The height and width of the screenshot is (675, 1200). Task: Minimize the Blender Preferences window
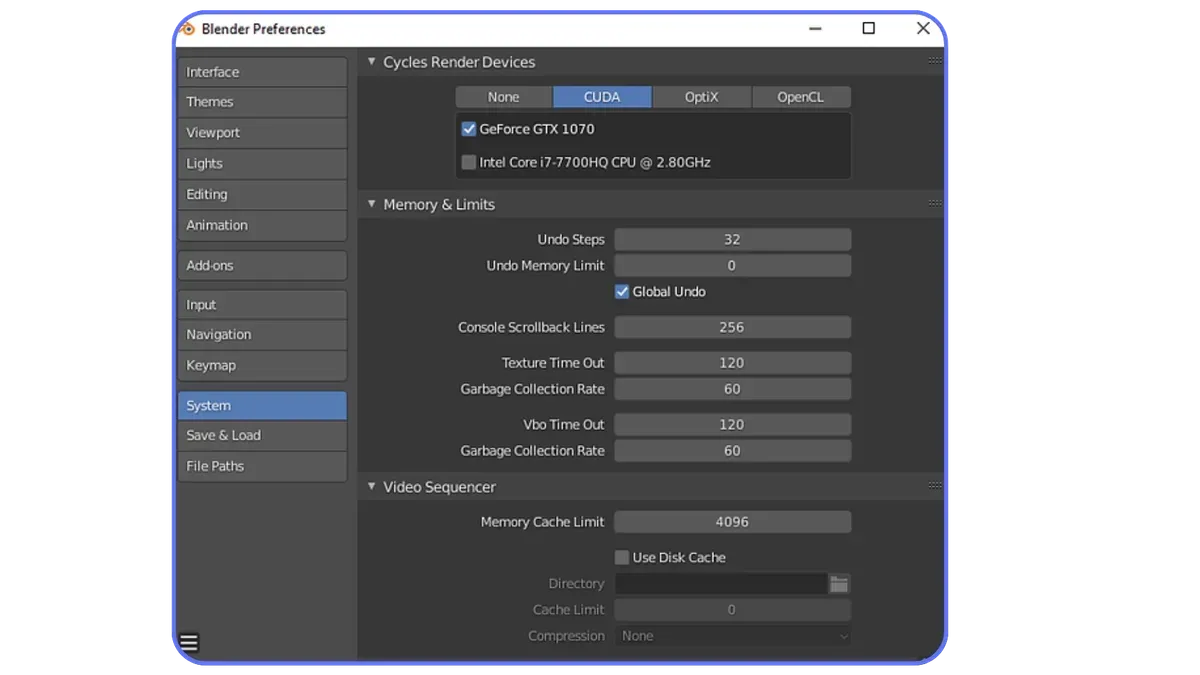(817, 29)
